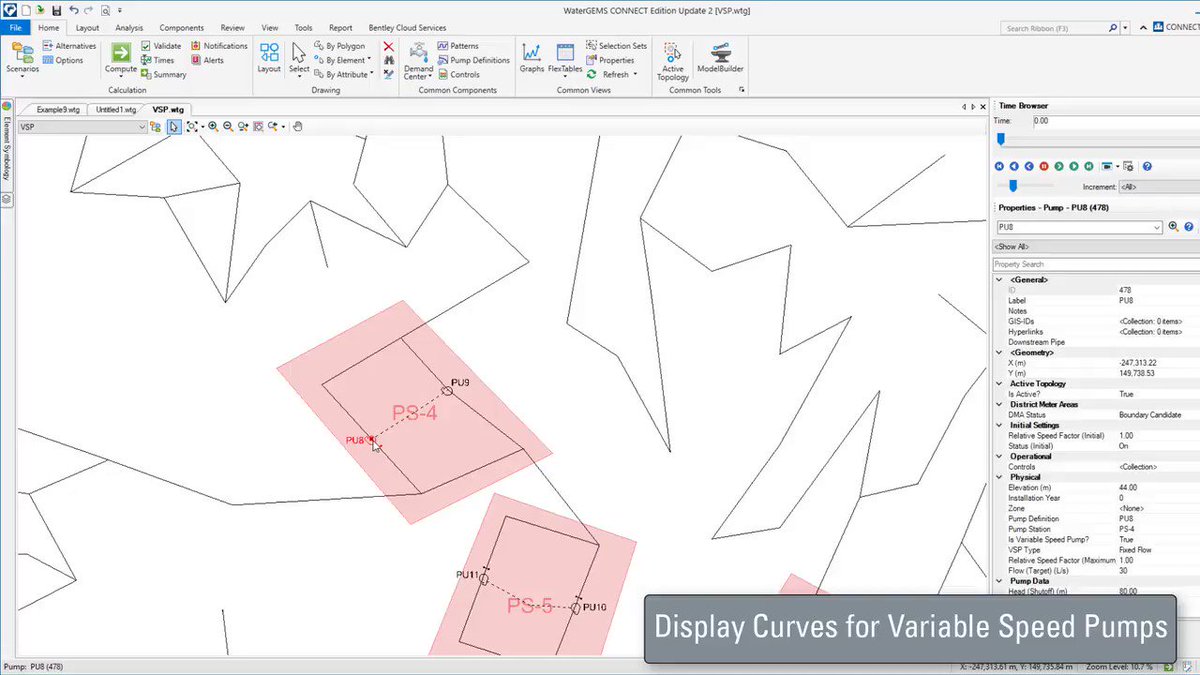Screen dimensions: 1200x675
Task: Launch ModelBuilder
Action: coord(719,58)
